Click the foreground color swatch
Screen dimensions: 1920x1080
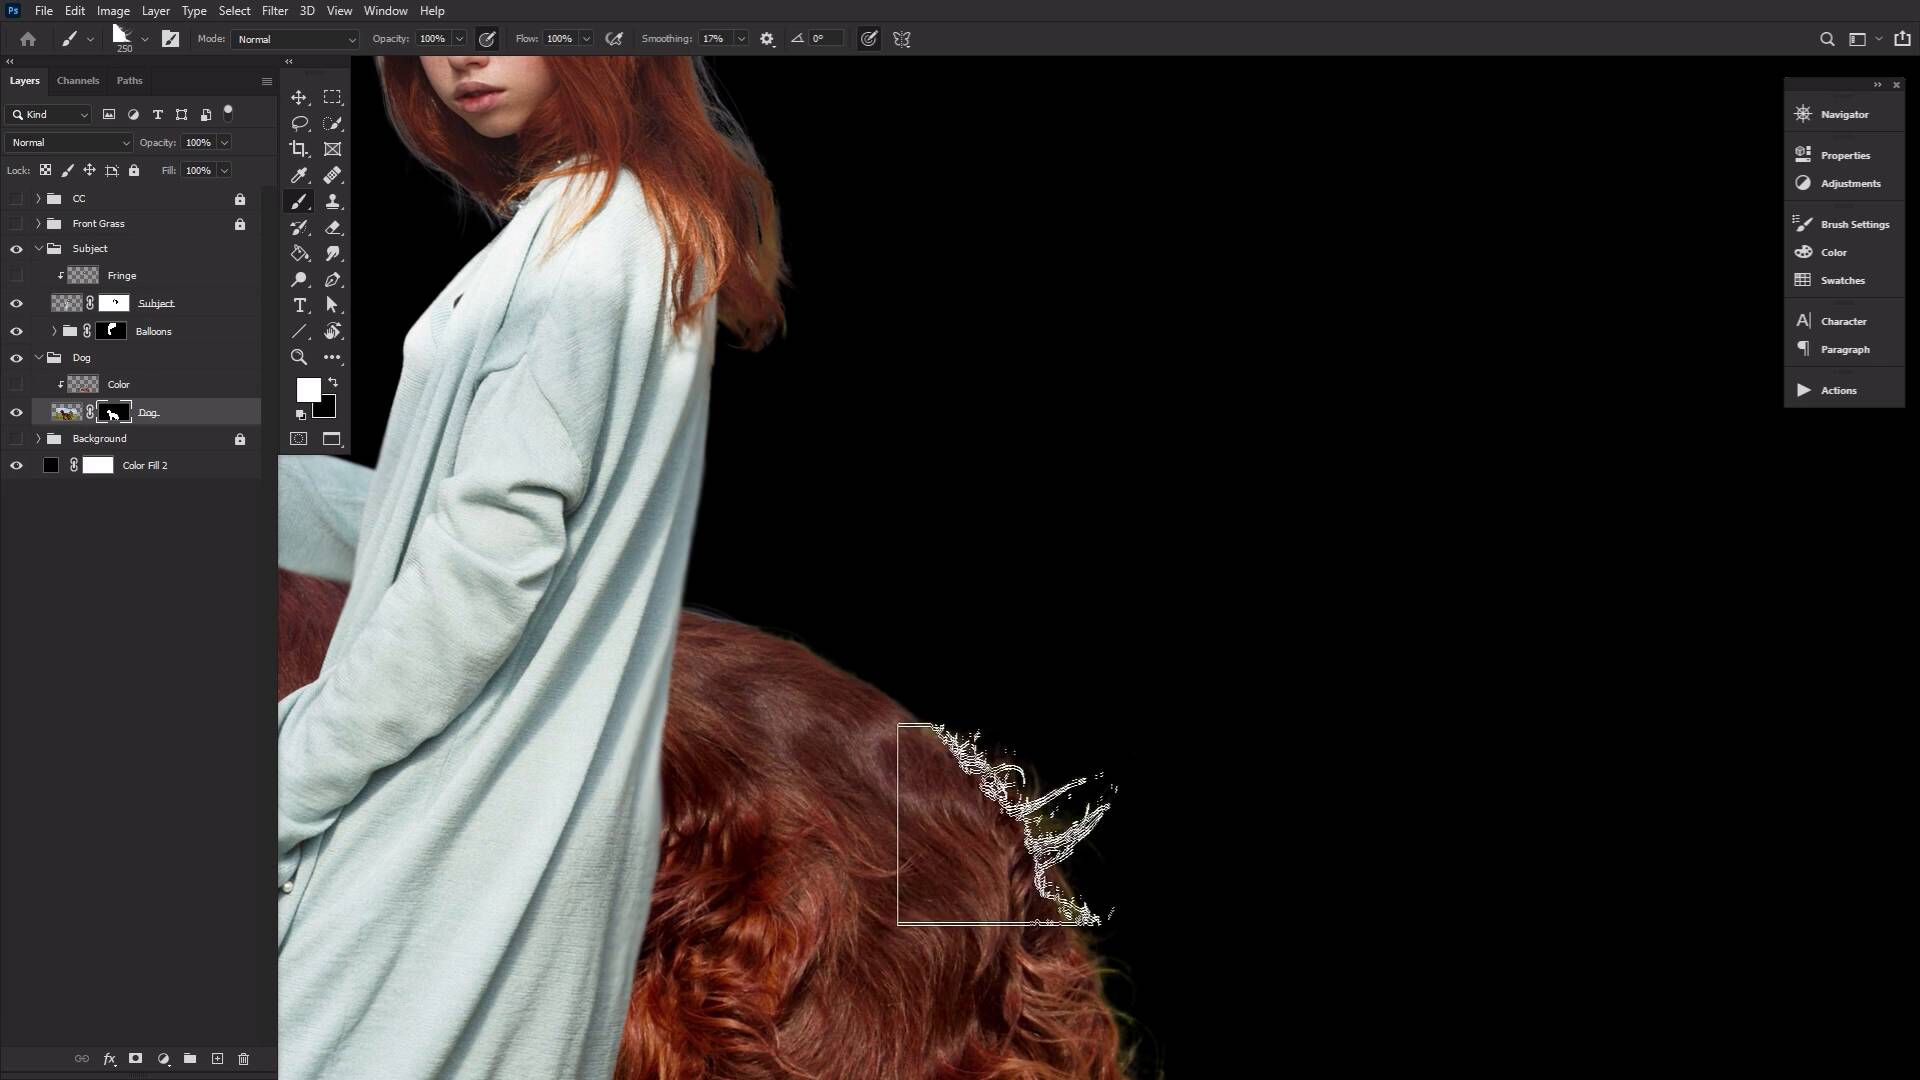[x=307, y=390]
